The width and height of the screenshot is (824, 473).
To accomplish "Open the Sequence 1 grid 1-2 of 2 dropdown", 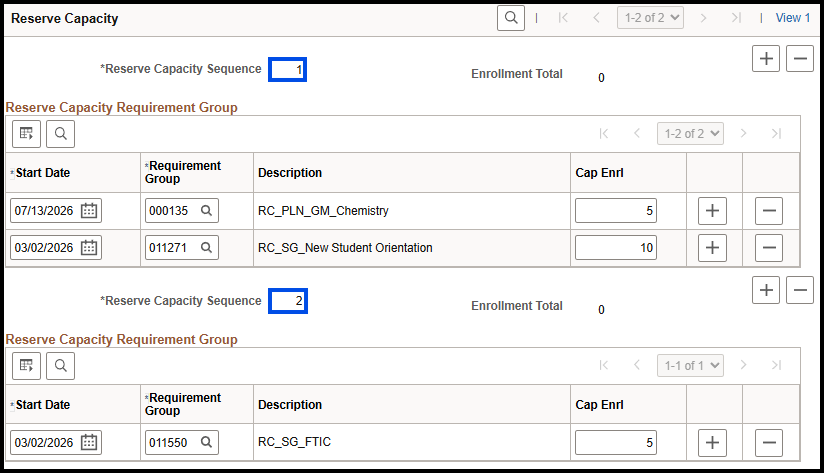I will pos(690,133).
